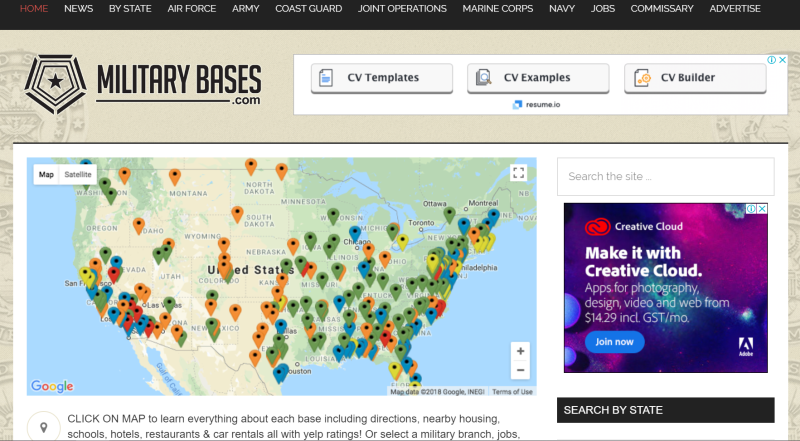Screen dimensions: 800x441
Task: Zoom out on the map with minus
Action: pos(520,370)
